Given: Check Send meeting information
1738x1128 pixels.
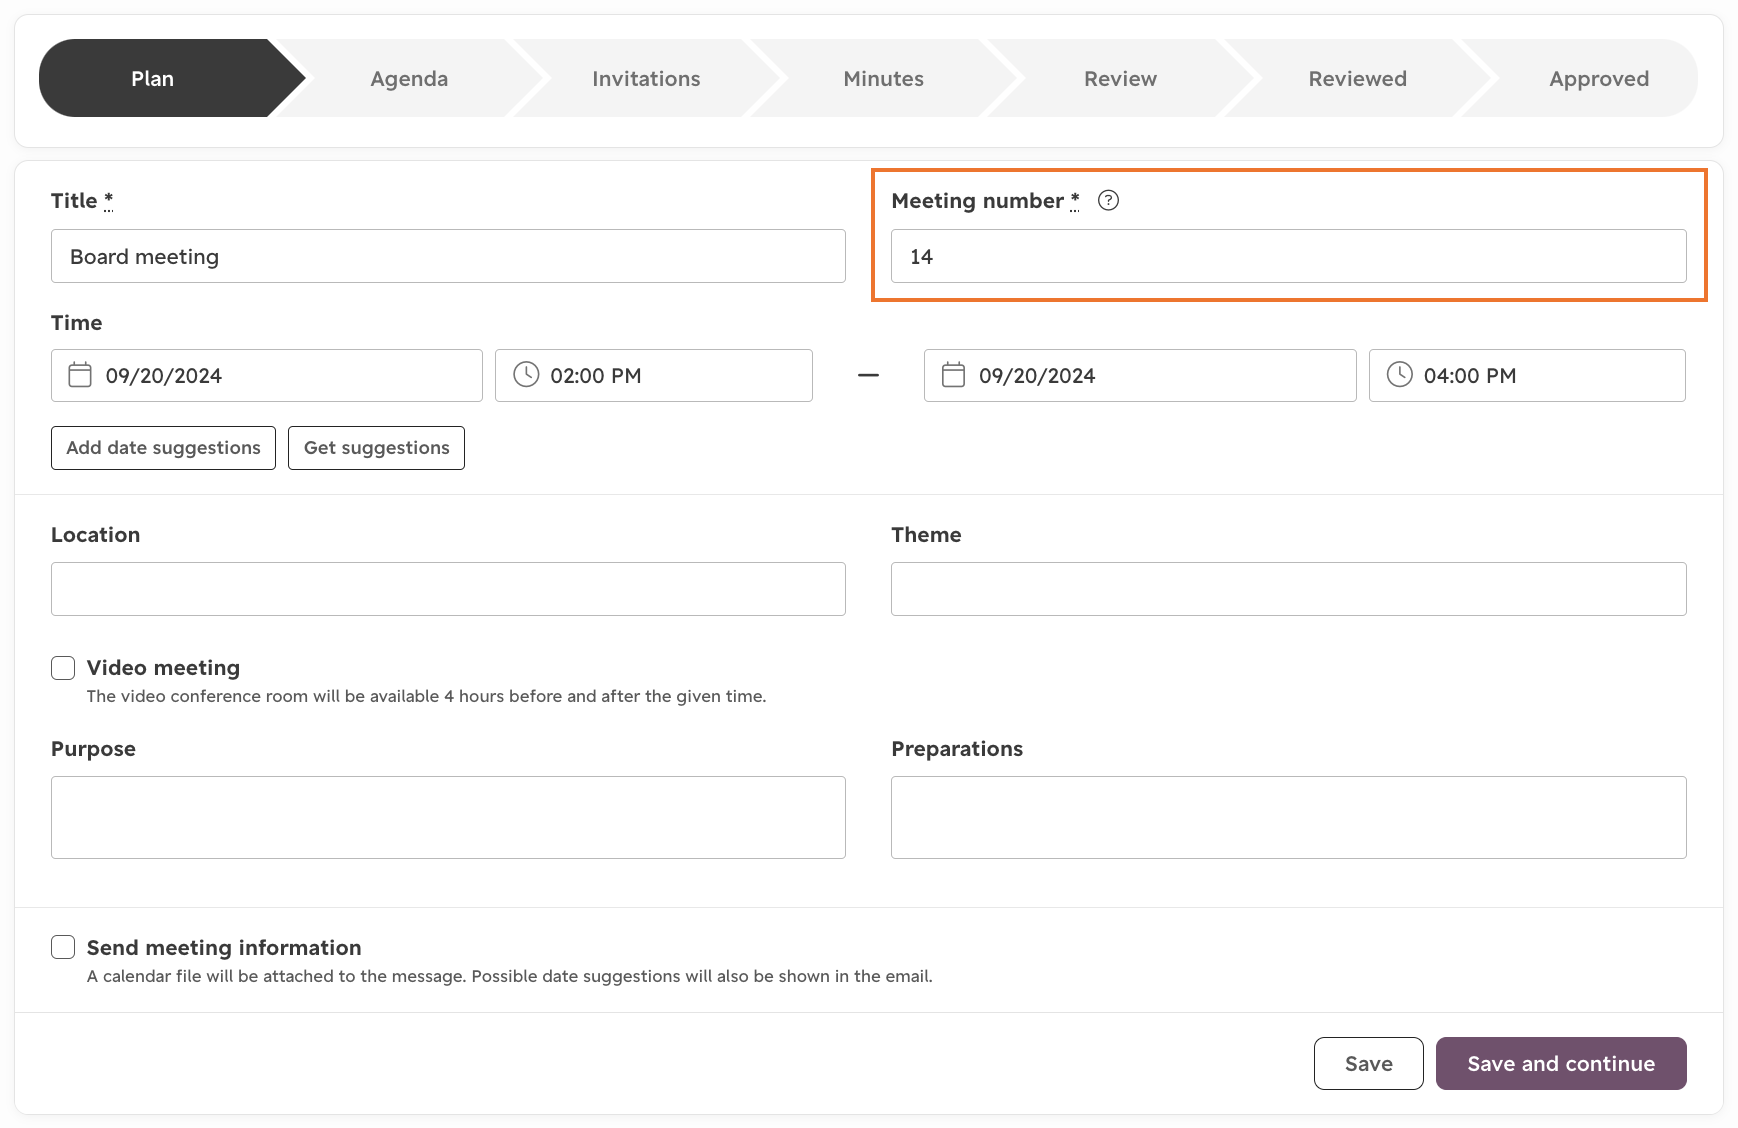Looking at the screenshot, I should click(x=62, y=946).
